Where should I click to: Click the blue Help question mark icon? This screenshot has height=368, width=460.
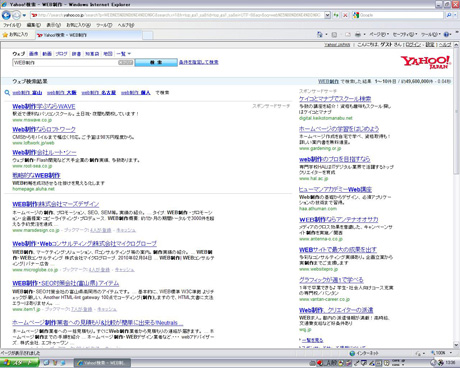coord(447,34)
